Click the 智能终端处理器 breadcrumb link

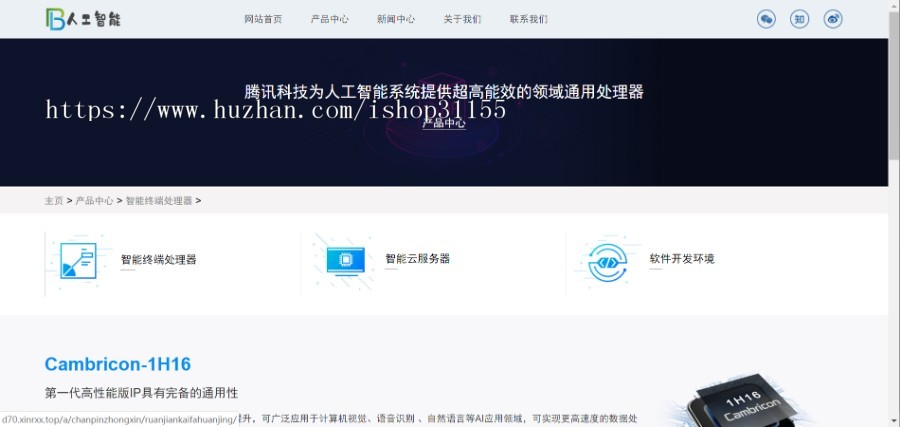tap(159, 201)
